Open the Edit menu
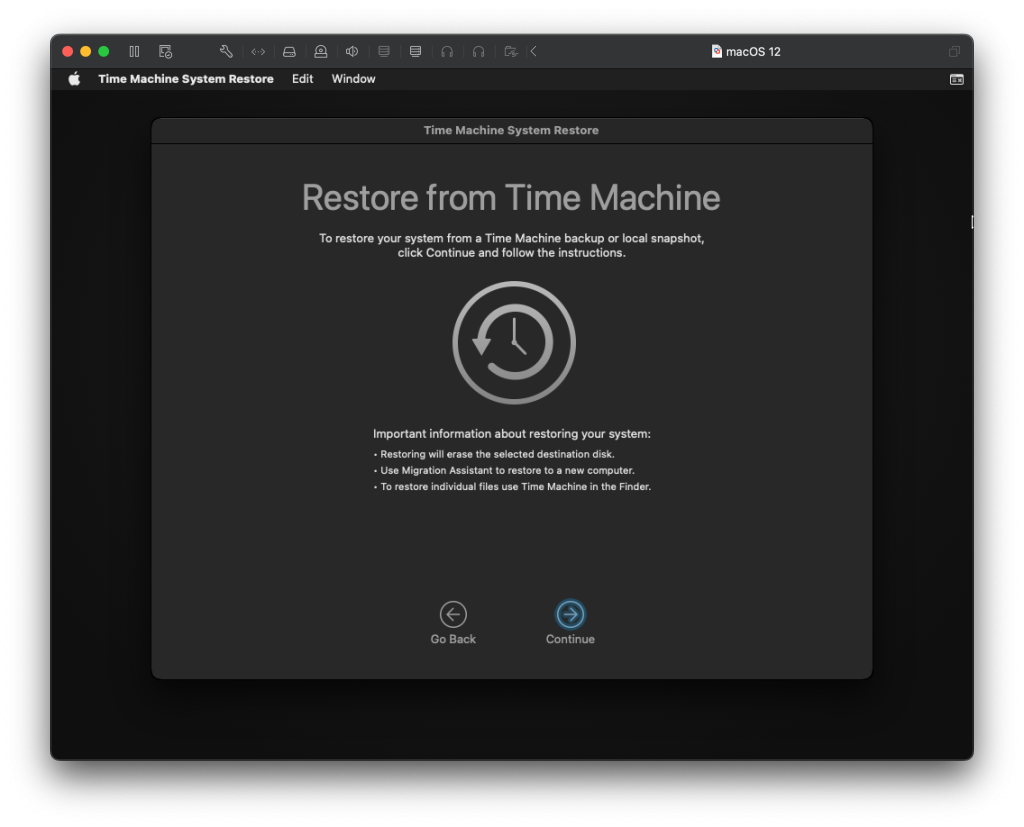Image resolution: width=1024 pixels, height=827 pixels. point(302,79)
